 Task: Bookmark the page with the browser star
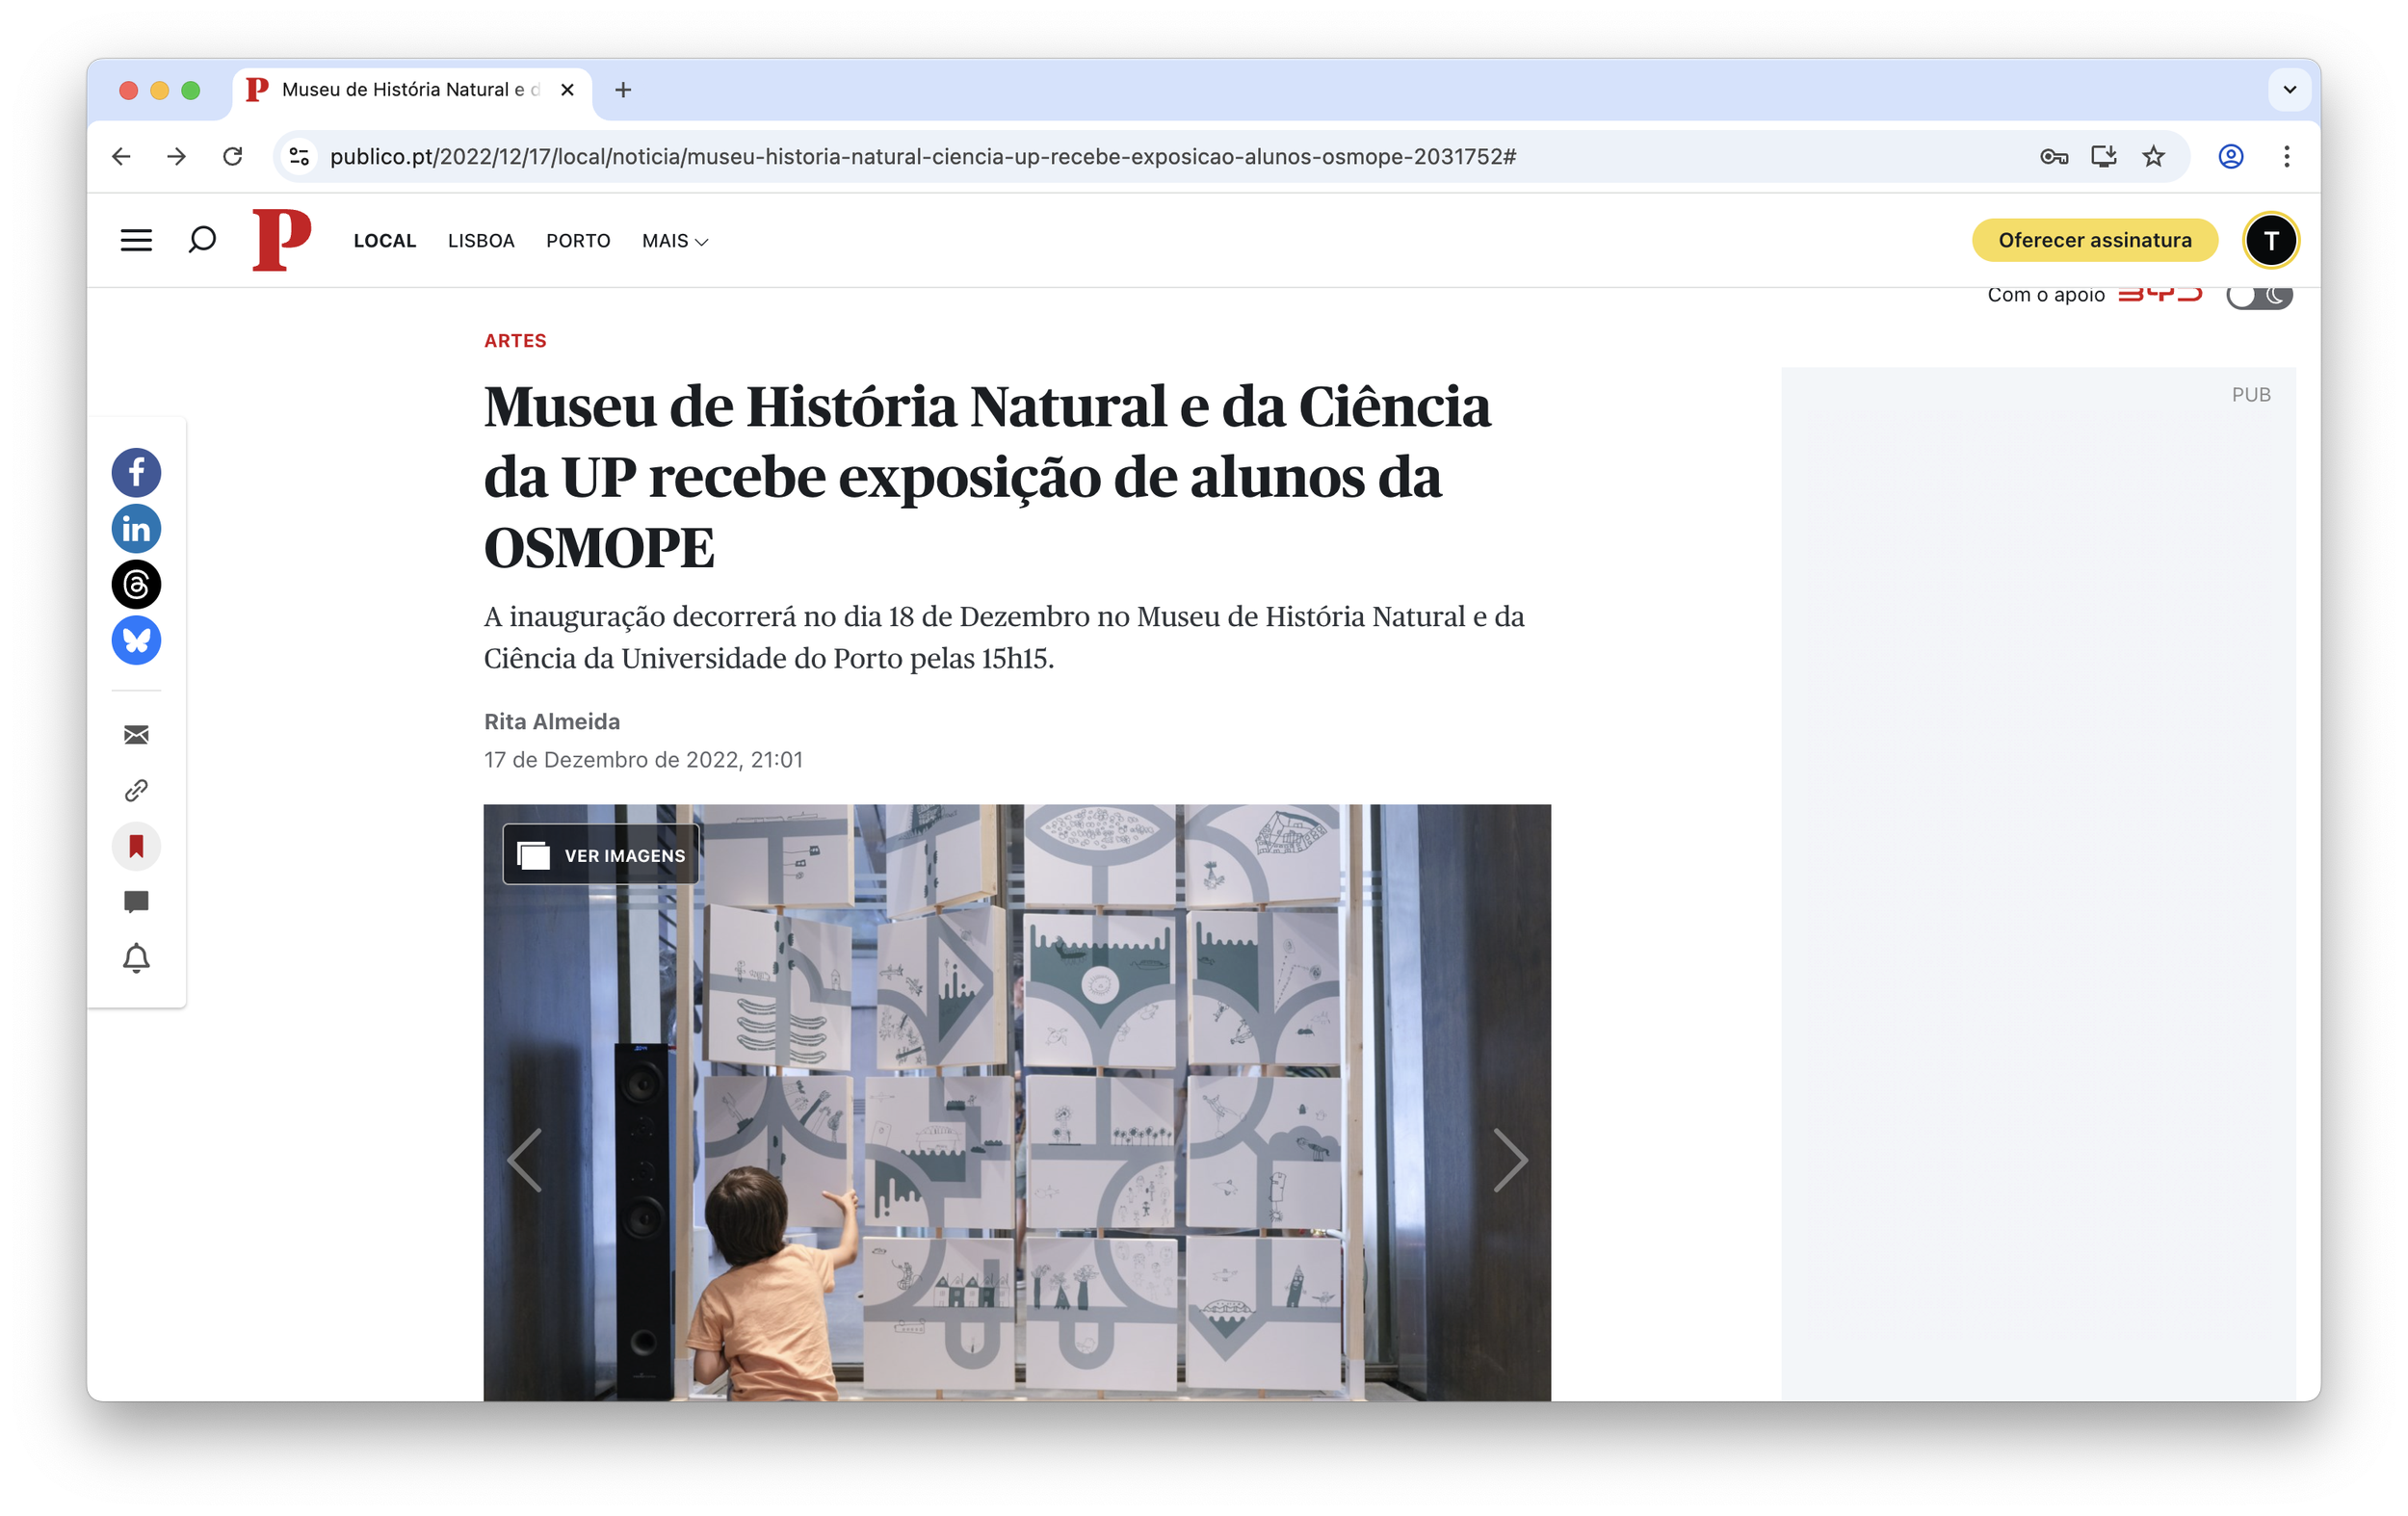pyautogui.click(x=2152, y=156)
